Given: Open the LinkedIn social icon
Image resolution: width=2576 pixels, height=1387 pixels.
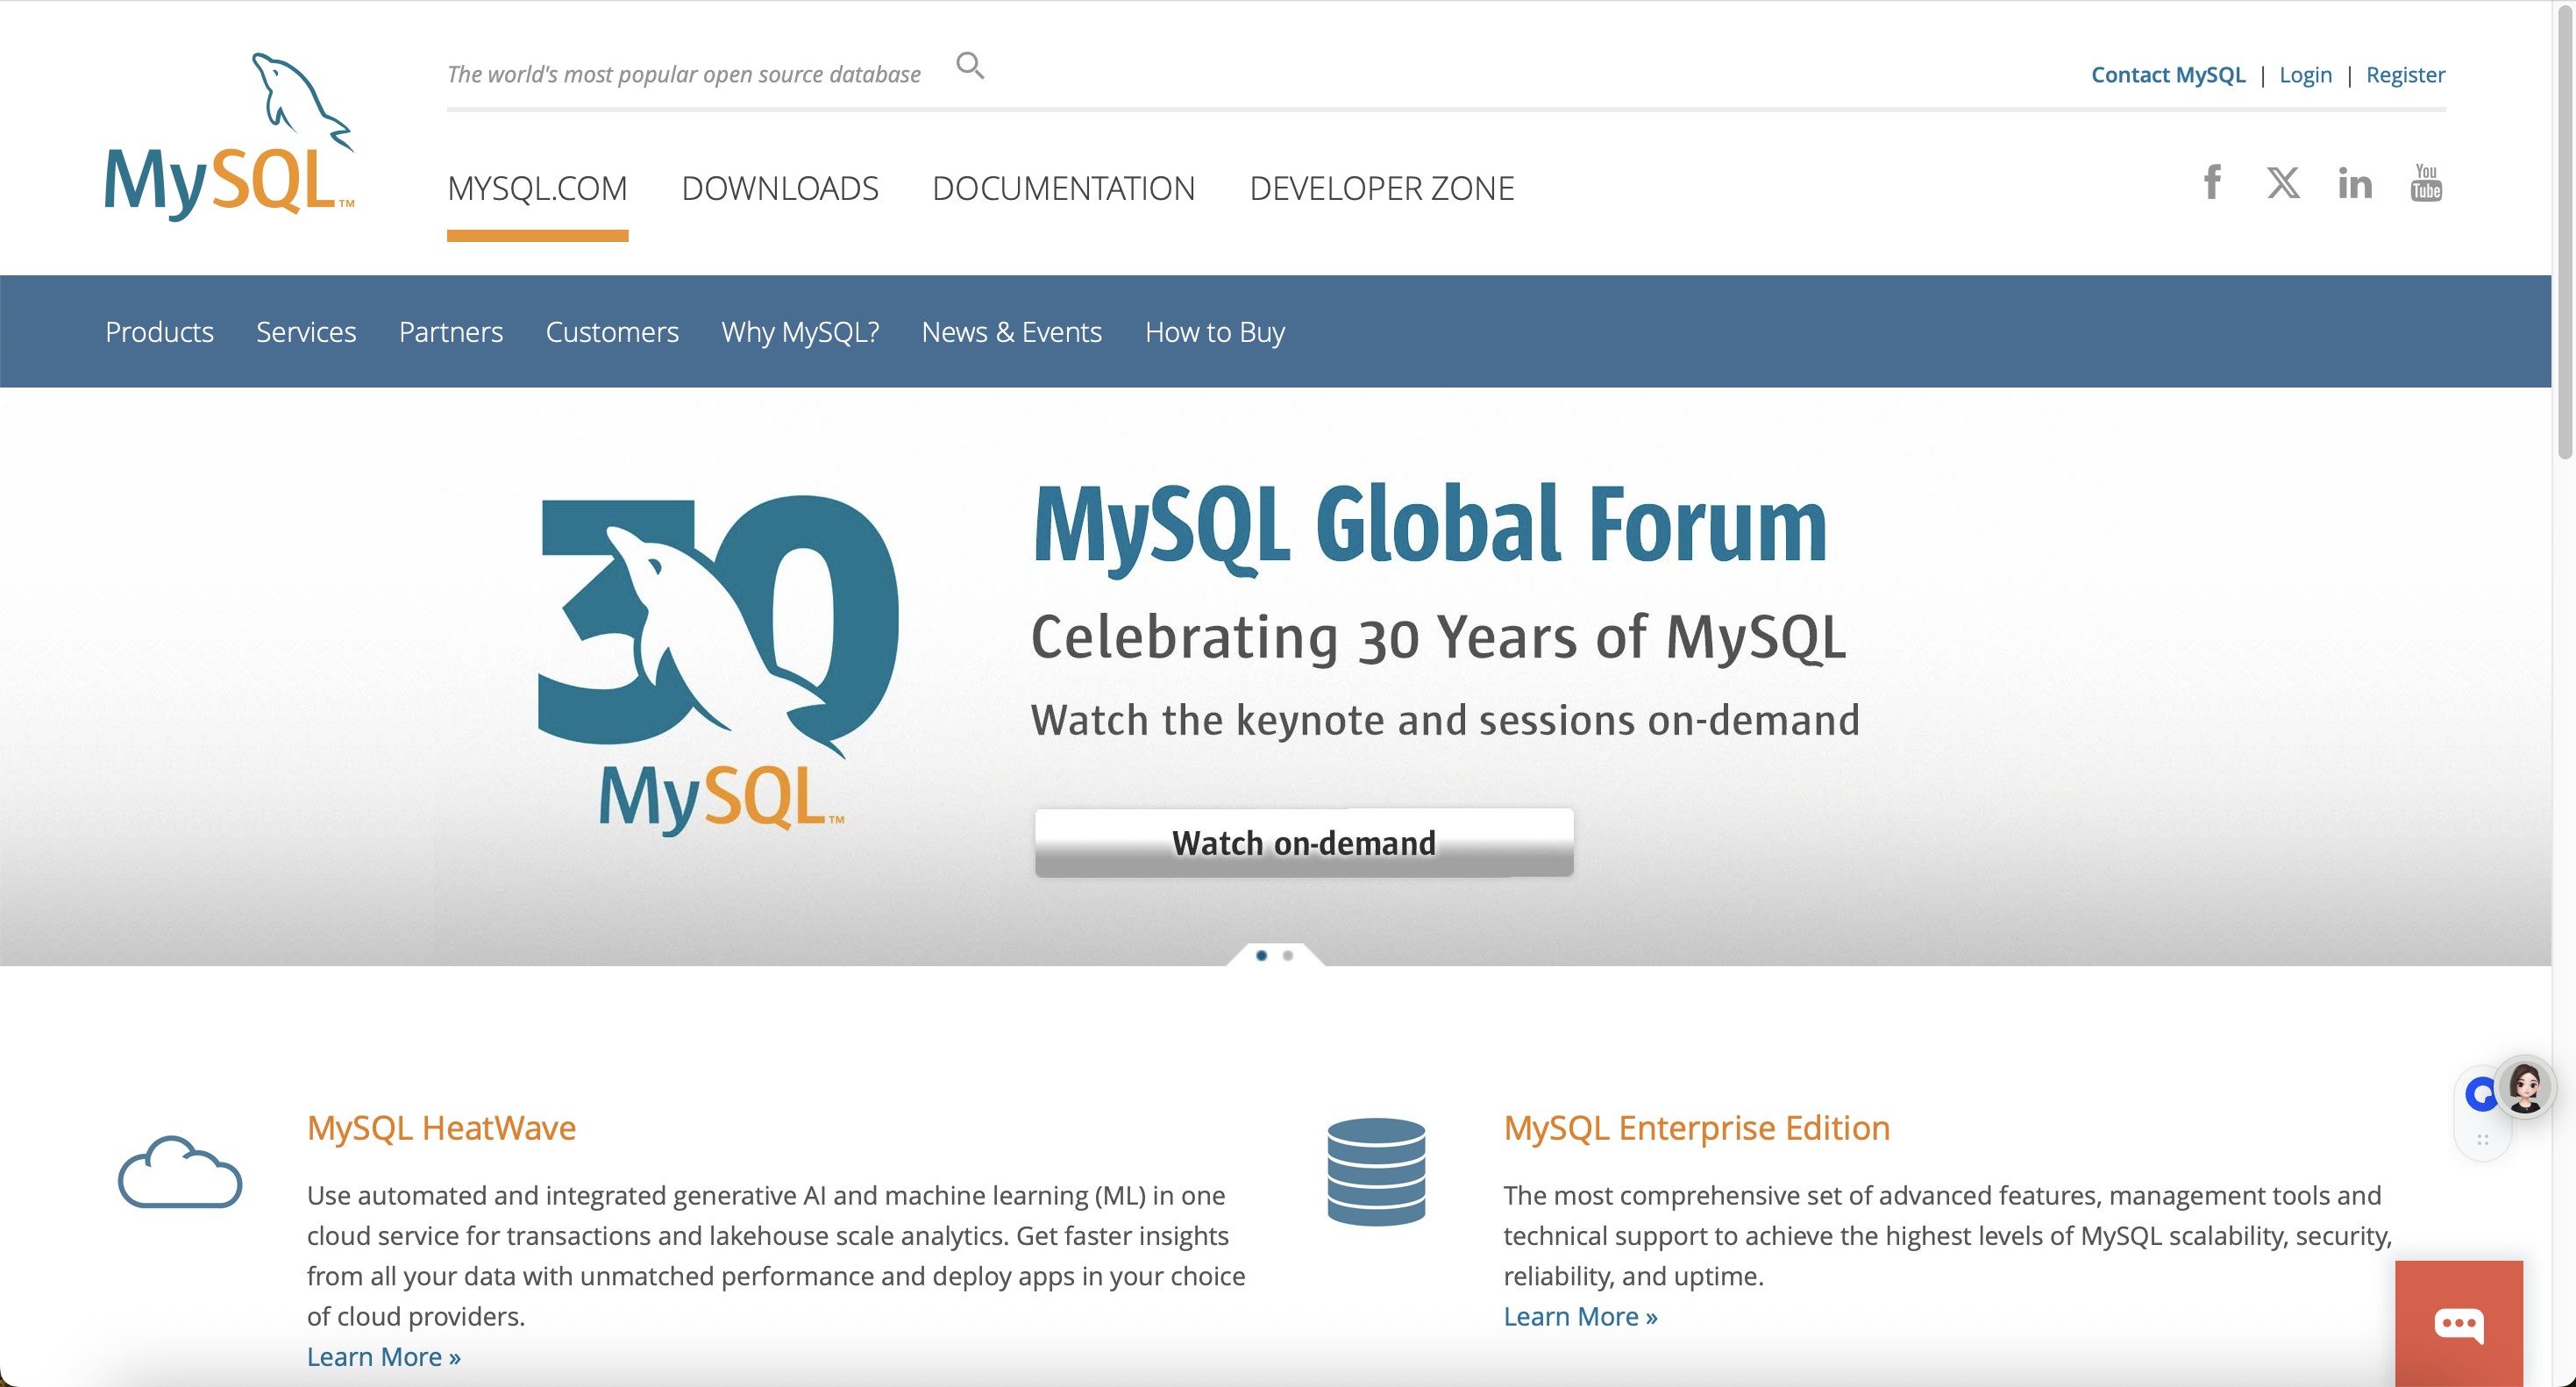Looking at the screenshot, I should pyautogui.click(x=2354, y=184).
